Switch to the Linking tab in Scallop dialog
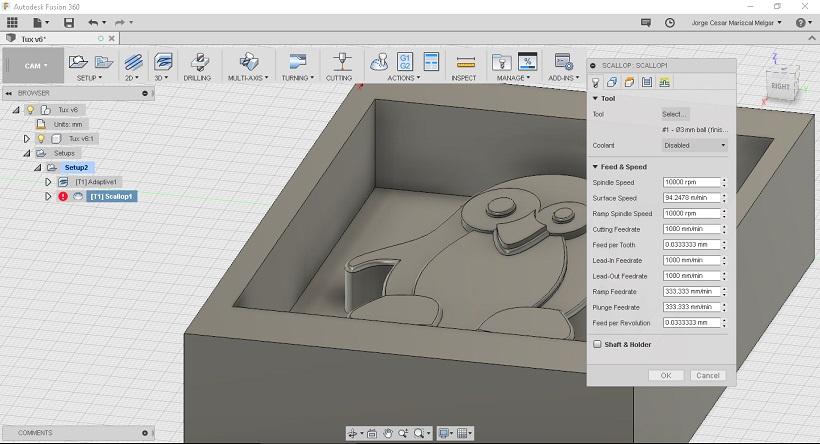820x444 pixels. [x=665, y=82]
